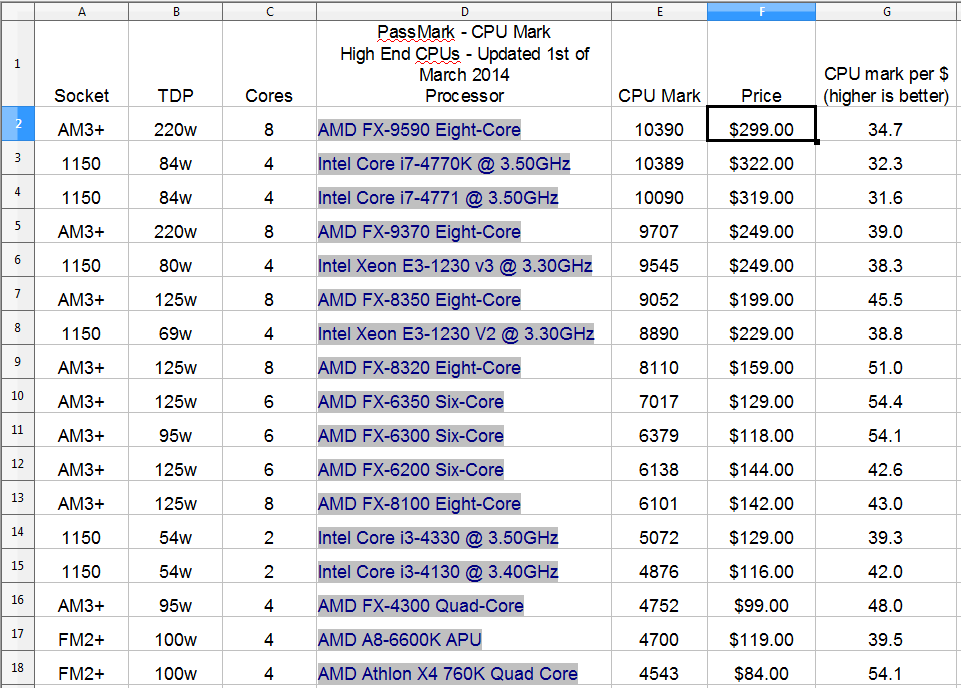Open Intel Core i7-4770K @ 3.50GHz link
This screenshot has height=688, width=961.
[x=444, y=164]
